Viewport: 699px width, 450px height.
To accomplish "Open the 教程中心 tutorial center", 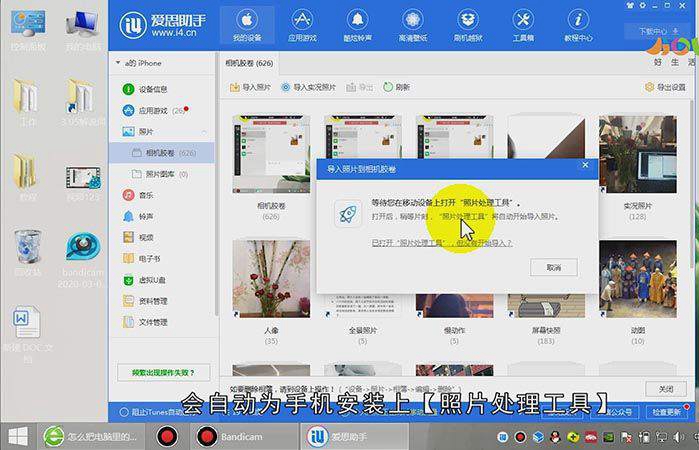I will pos(578,26).
